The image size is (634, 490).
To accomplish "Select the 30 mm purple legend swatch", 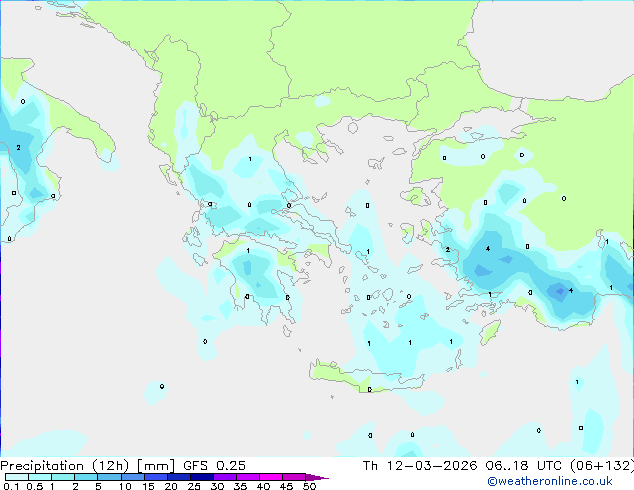I will (x=224, y=477).
